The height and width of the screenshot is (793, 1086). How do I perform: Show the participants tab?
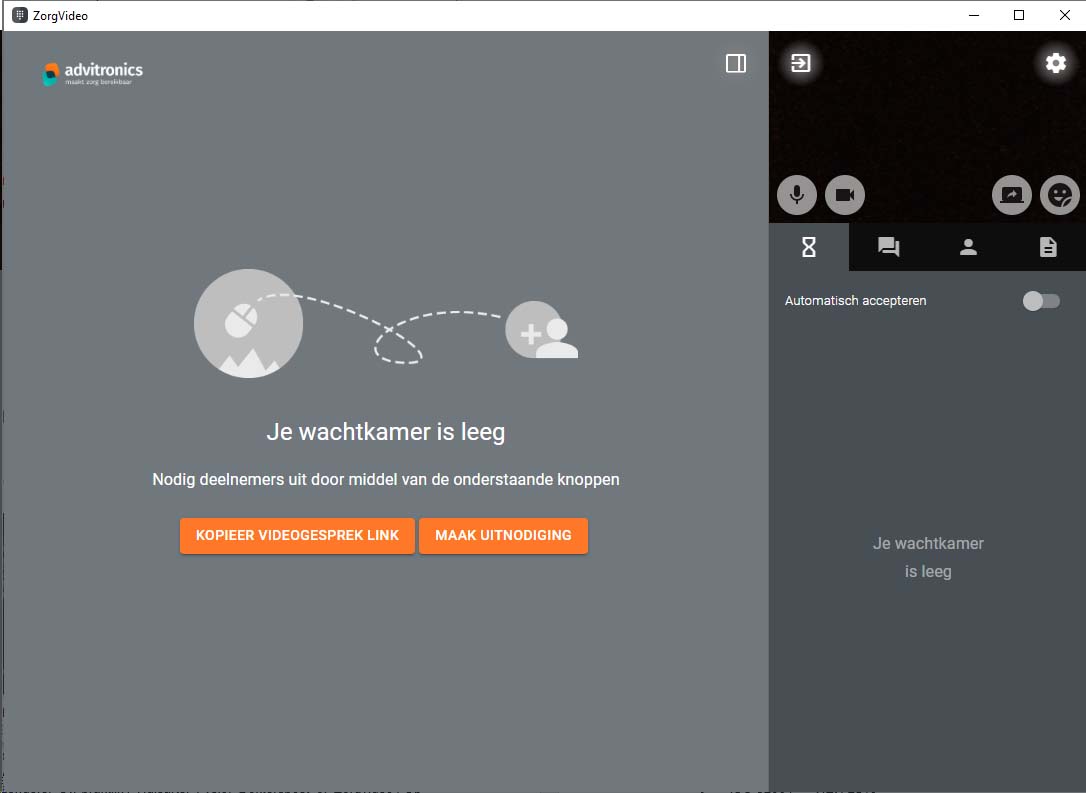[968, 247]
